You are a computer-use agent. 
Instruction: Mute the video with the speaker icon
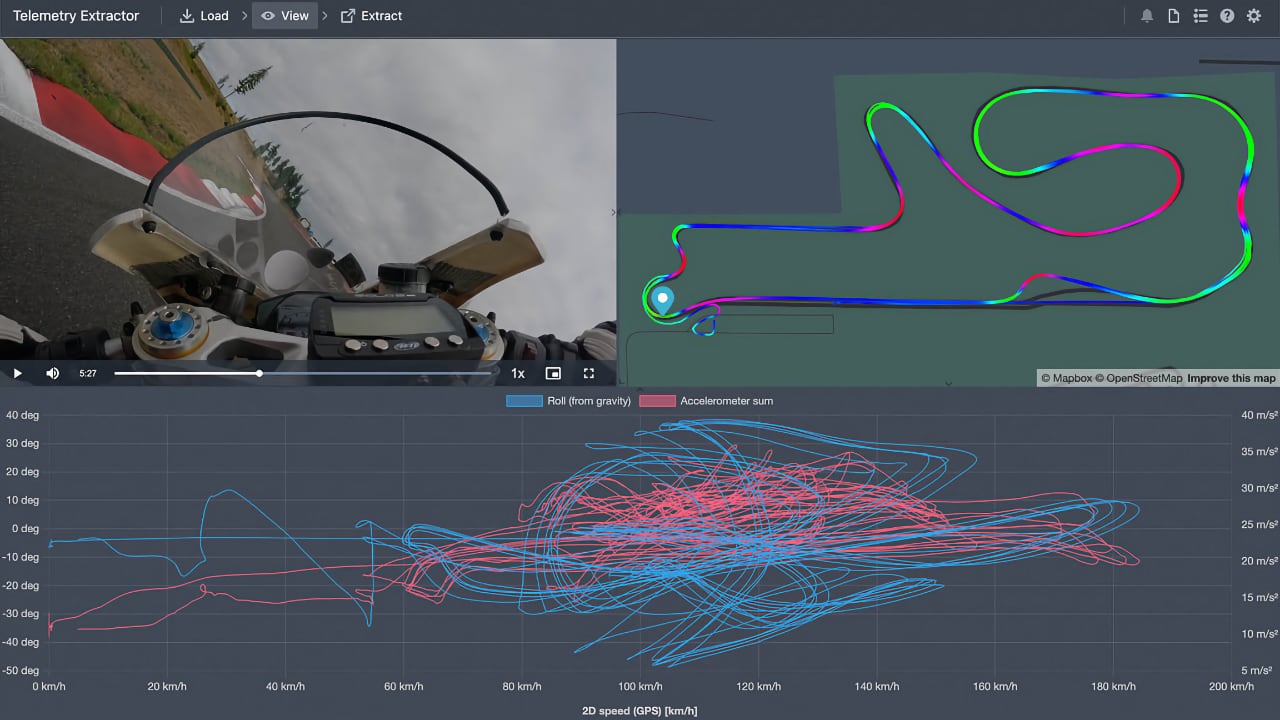pos(52,373)
